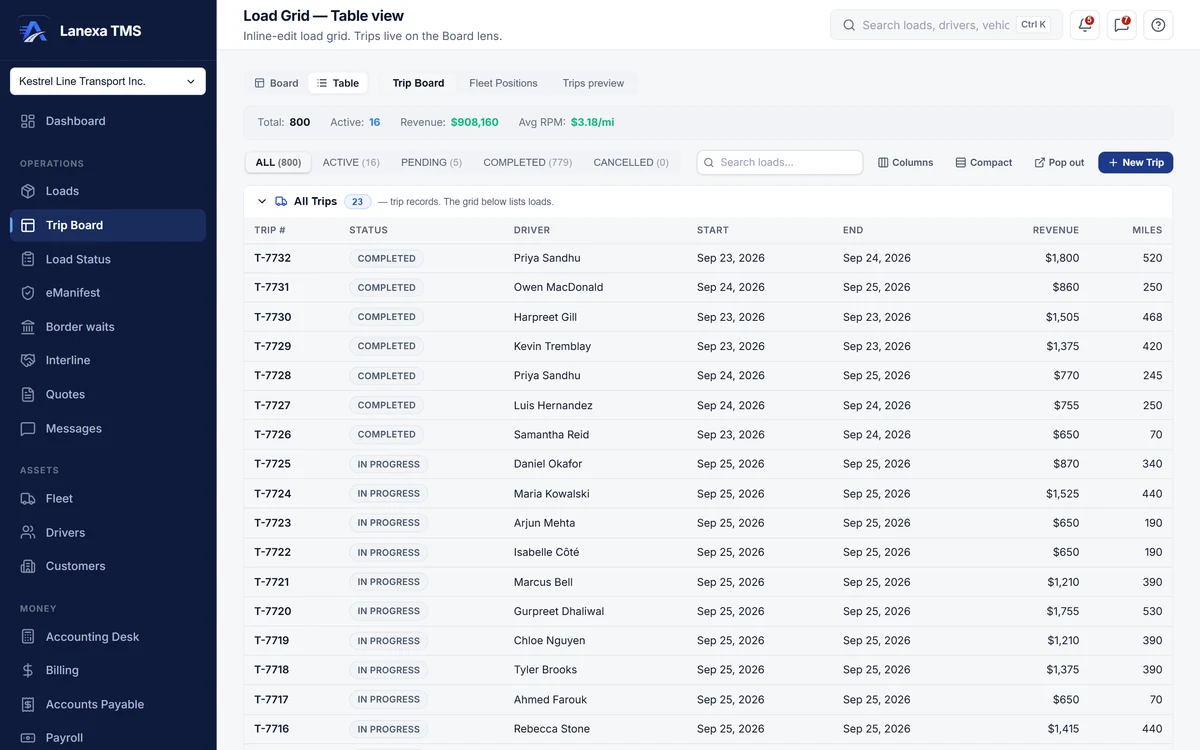Screen dimensions: 1200x750
Task: Sort by the REVENUE column header
Action: (x=1056, y=230)
